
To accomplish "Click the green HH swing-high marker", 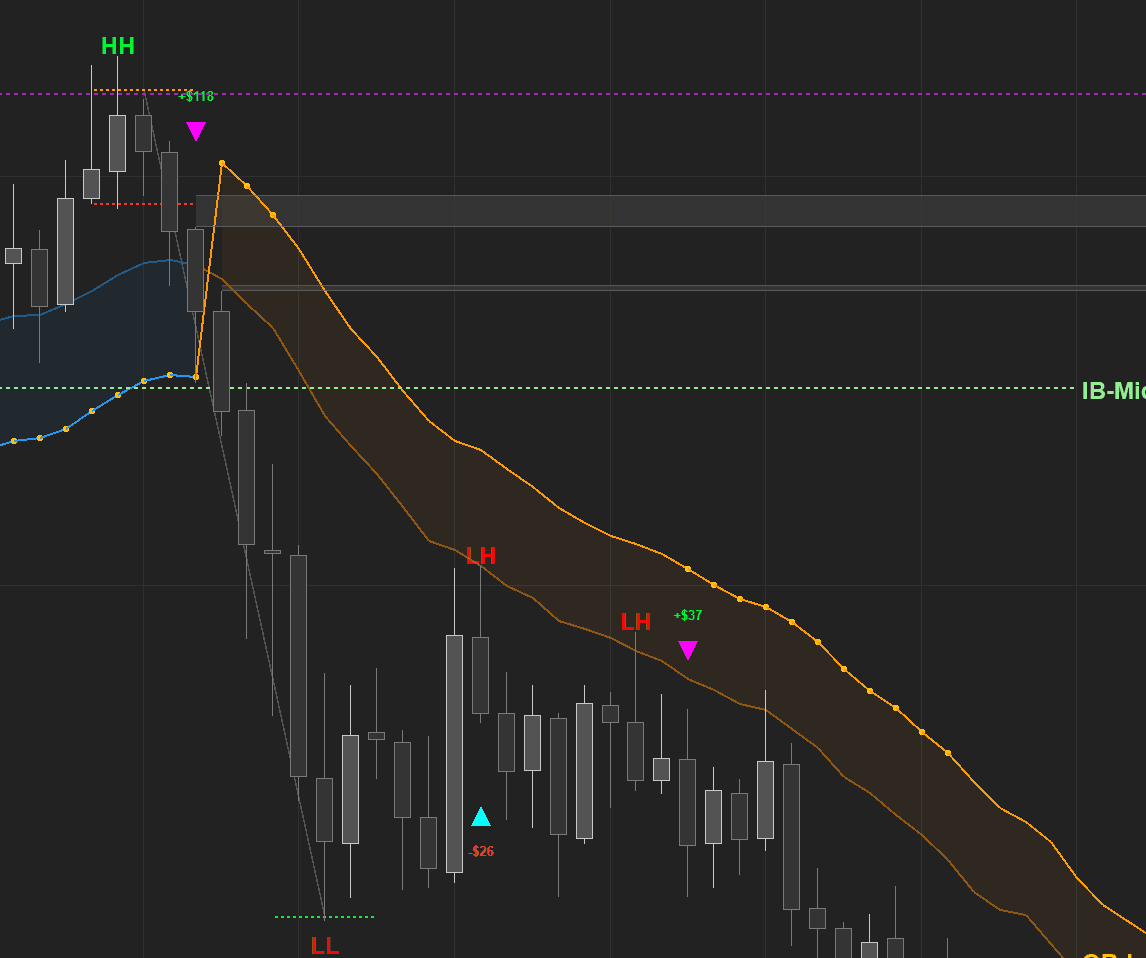I will (117, 45).
